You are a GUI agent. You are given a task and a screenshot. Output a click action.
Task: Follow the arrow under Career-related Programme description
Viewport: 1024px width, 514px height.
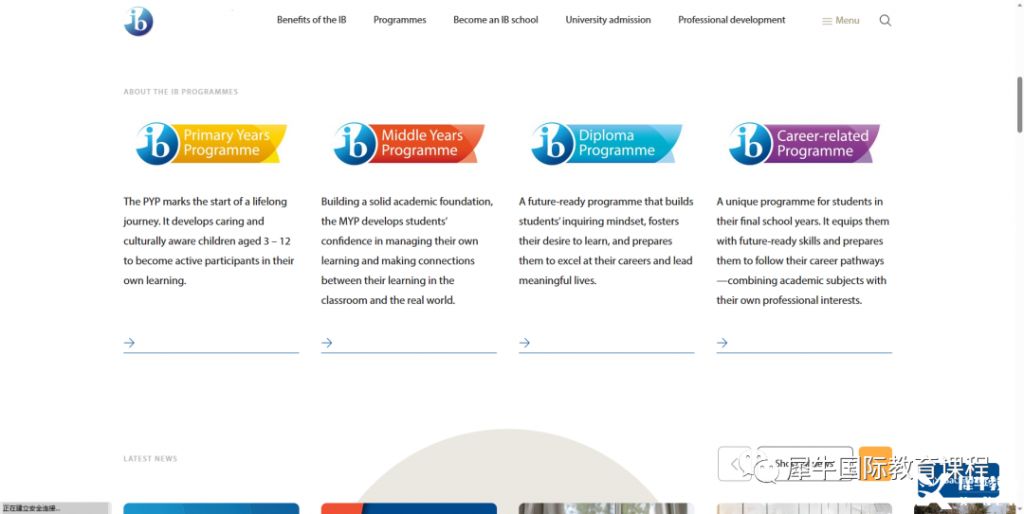[722, 343]
